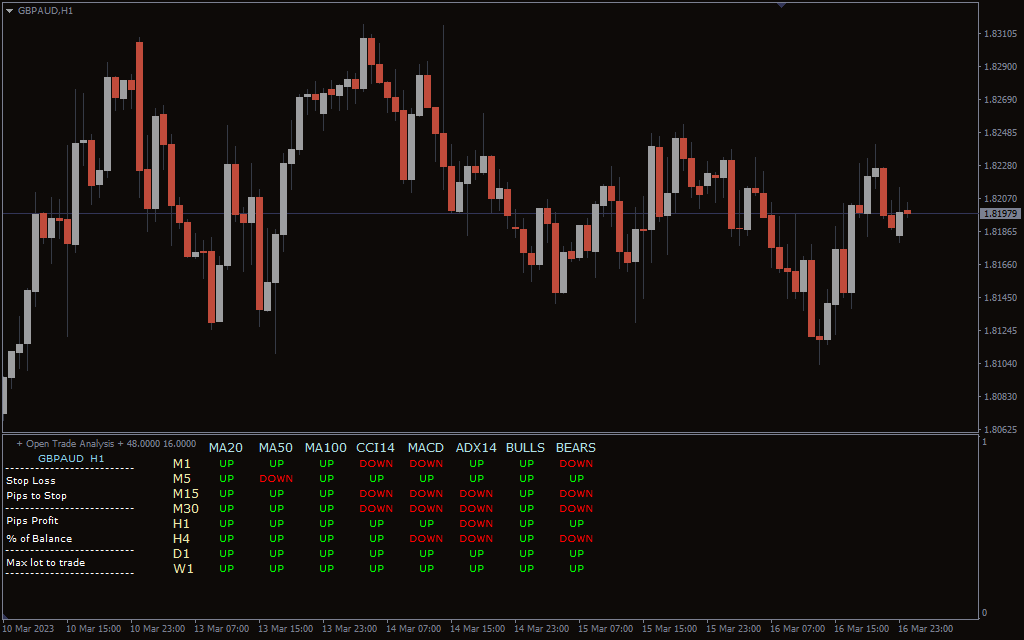The image size is (1024, 640).
Task: Select the Pips Profit label
Action: [33, 521]
